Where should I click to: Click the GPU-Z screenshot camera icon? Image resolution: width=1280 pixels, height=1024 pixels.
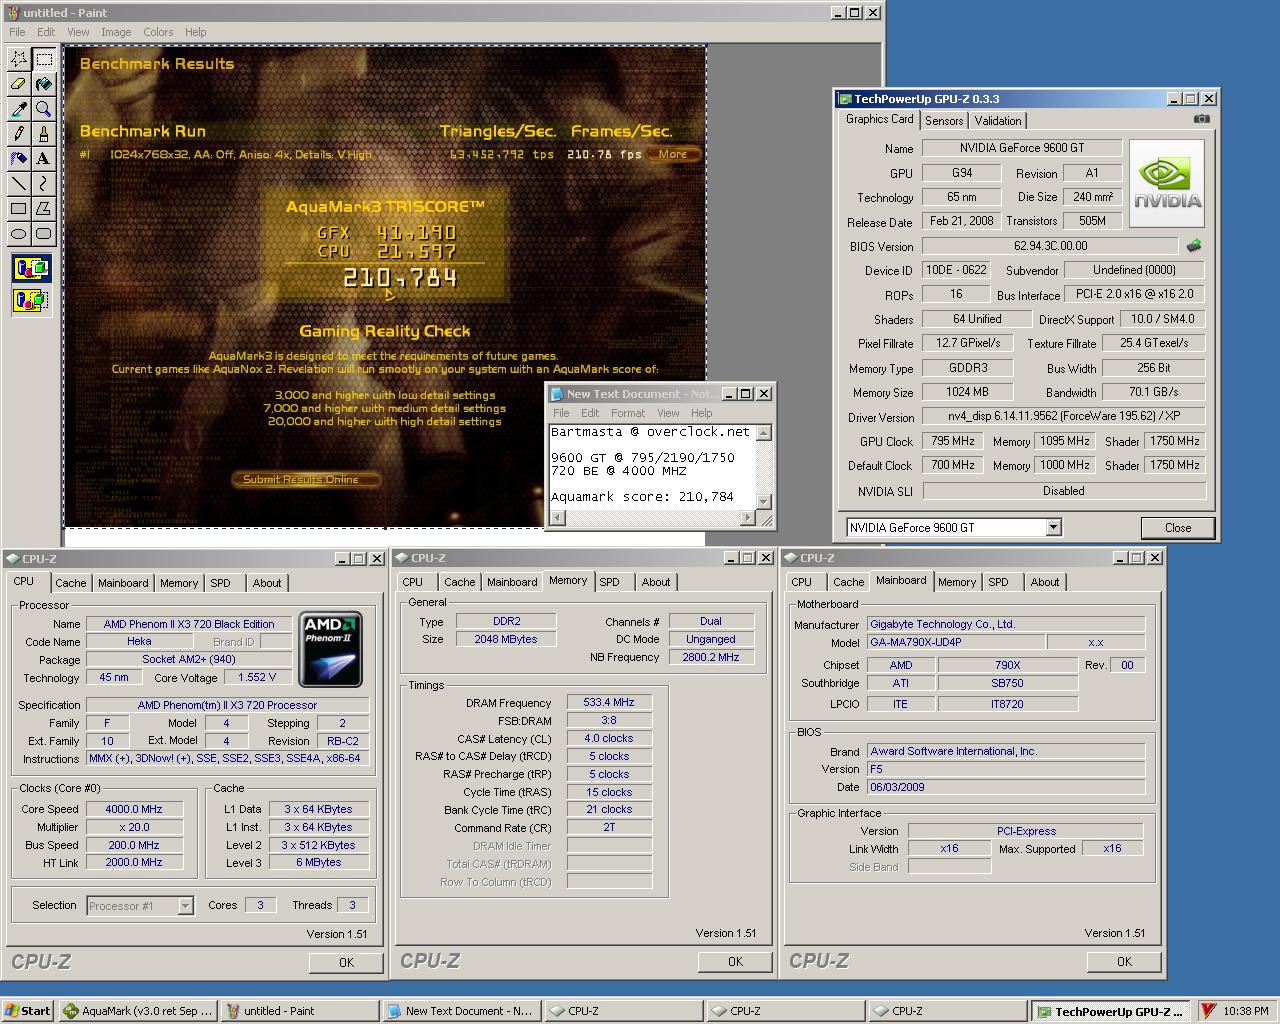1202,119
